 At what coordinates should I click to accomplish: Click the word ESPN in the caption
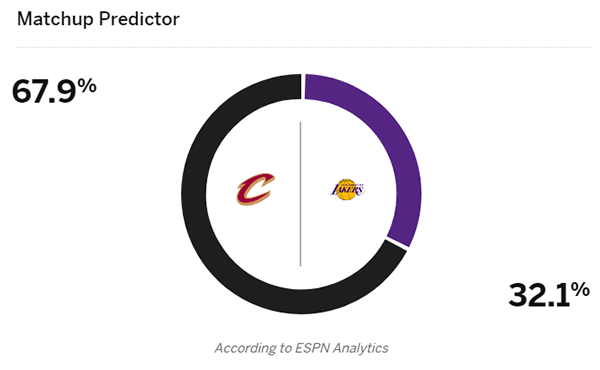click(312, 348)
